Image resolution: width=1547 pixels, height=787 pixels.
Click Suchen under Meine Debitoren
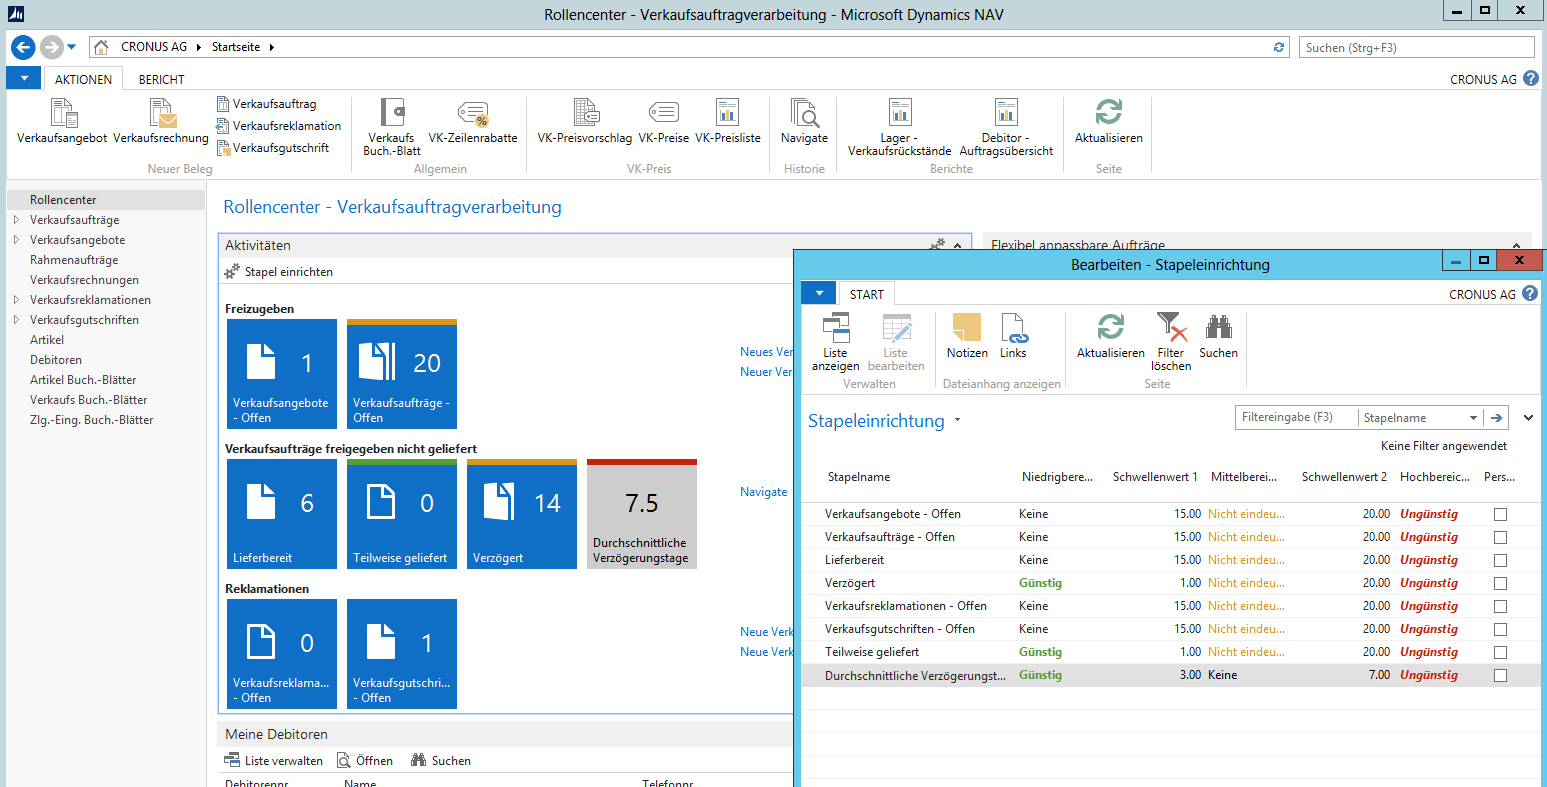tap(441, 761)
